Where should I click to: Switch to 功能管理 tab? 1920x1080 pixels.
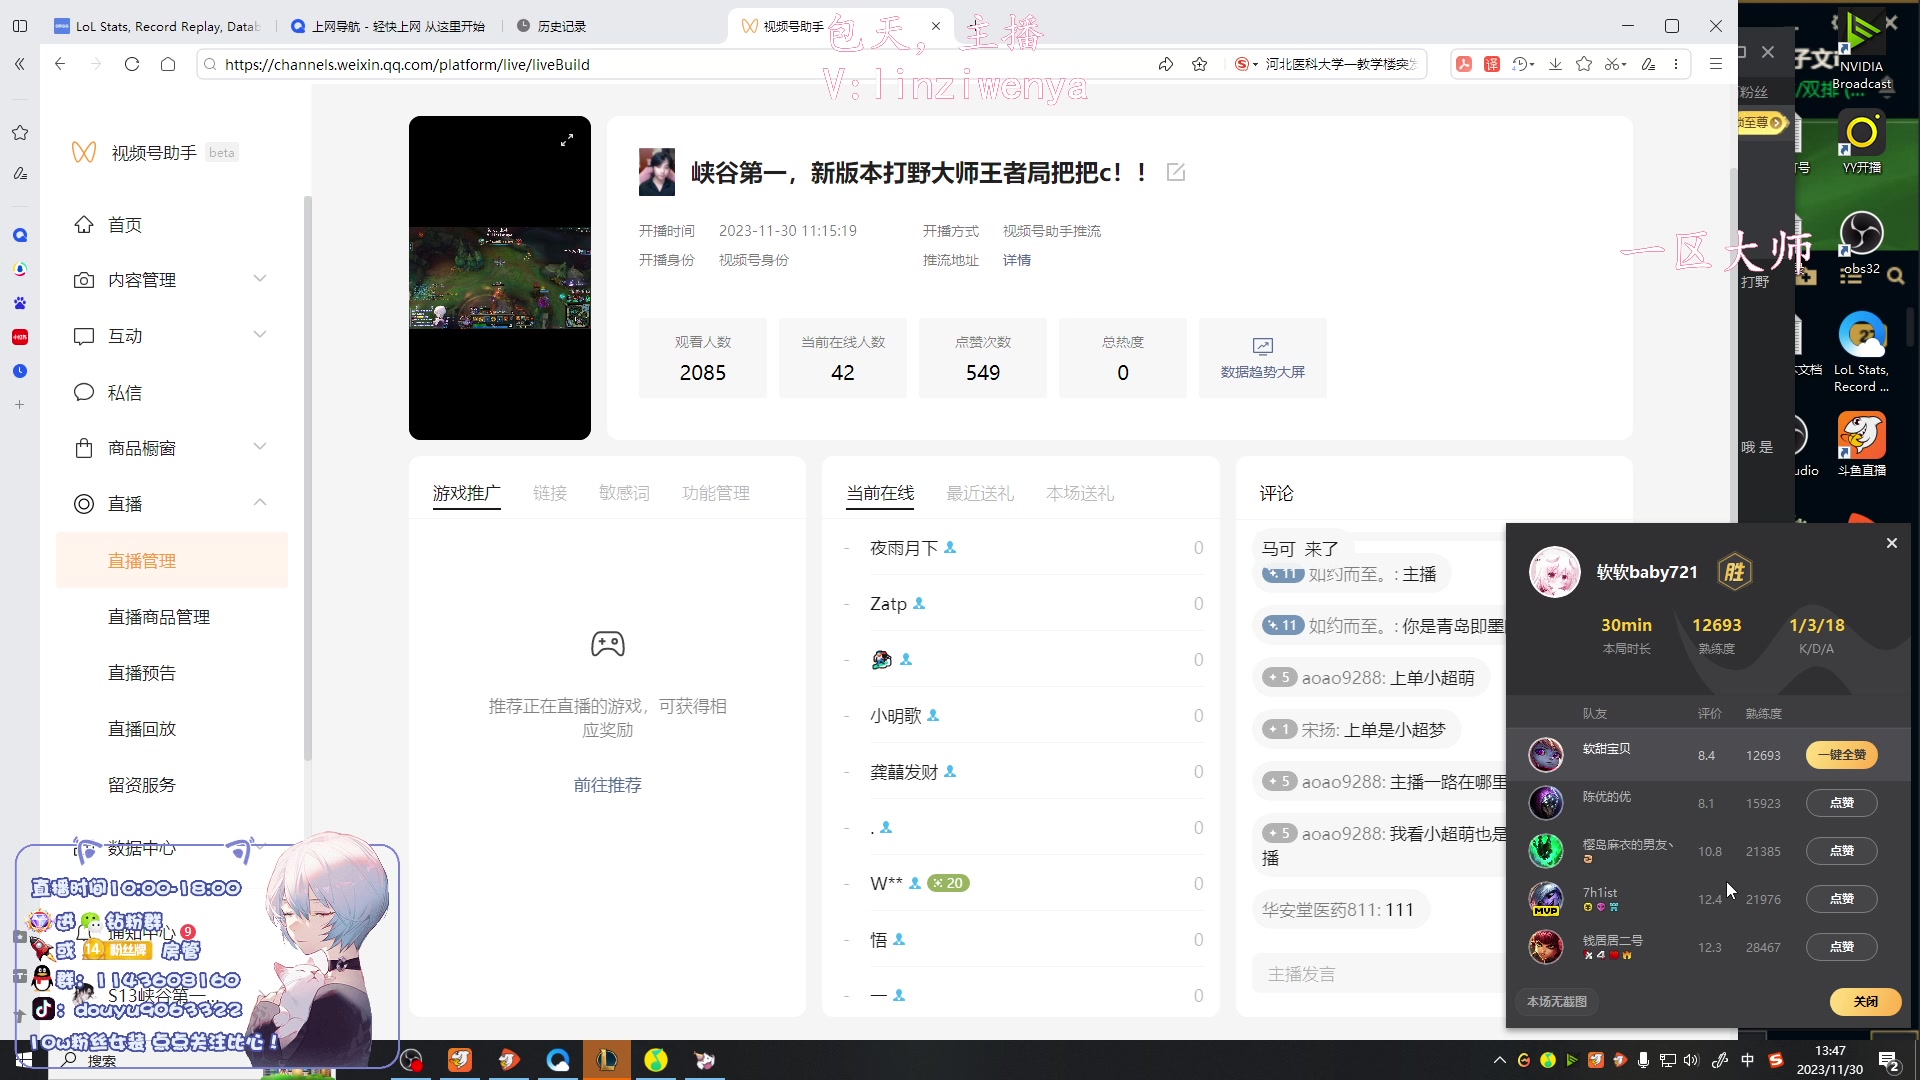tap(716, 493)
